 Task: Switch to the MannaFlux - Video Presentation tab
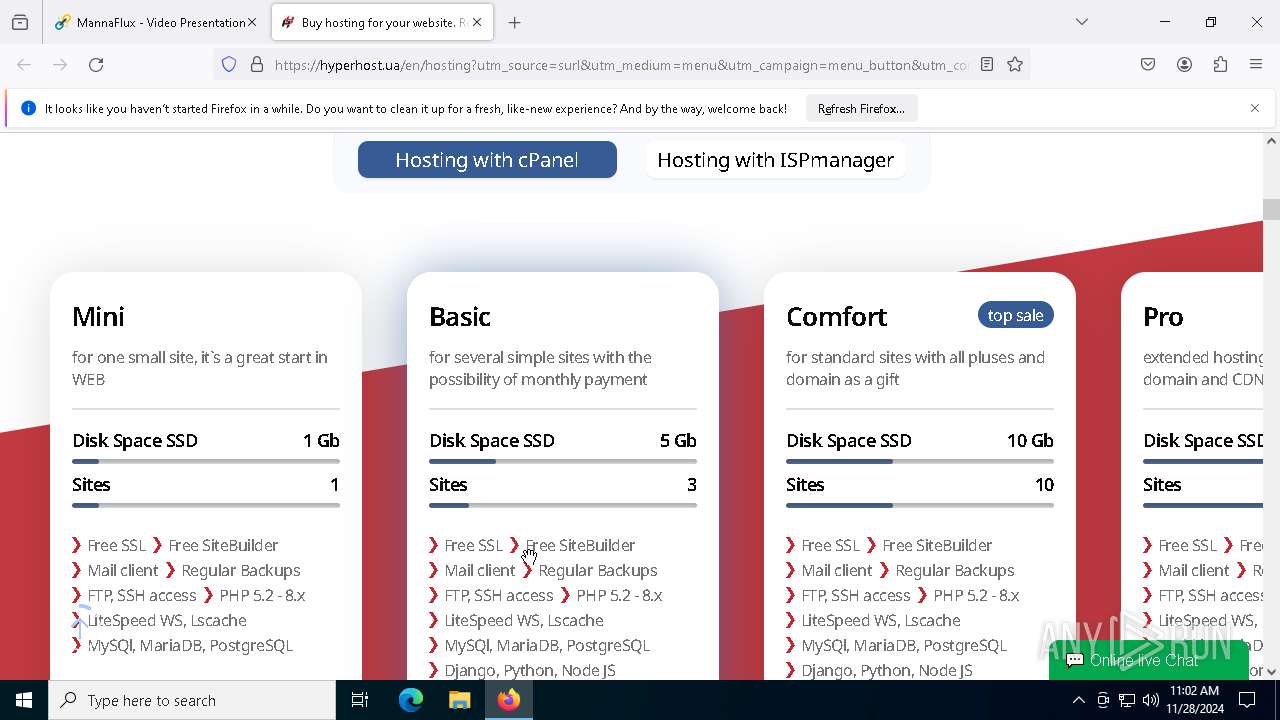pyautogui.click(x=155, y=22)
